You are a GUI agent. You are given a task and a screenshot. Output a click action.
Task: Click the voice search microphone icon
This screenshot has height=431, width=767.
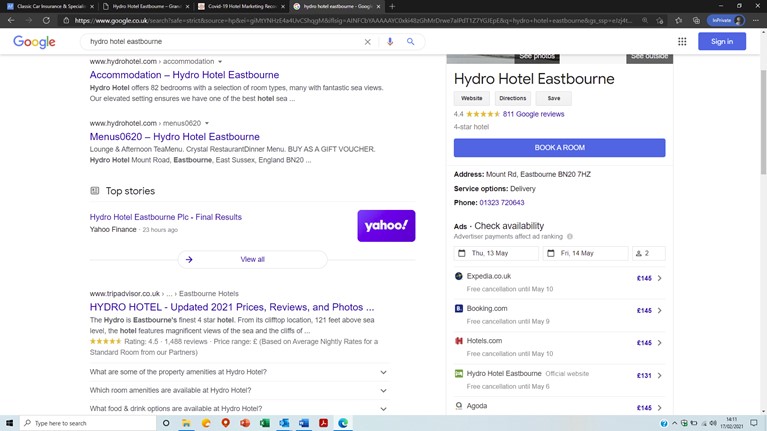(390, 42)
